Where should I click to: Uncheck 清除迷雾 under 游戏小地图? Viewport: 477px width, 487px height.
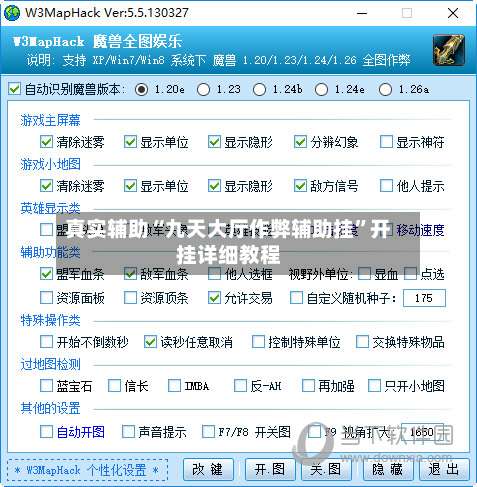tap(46, 186)
